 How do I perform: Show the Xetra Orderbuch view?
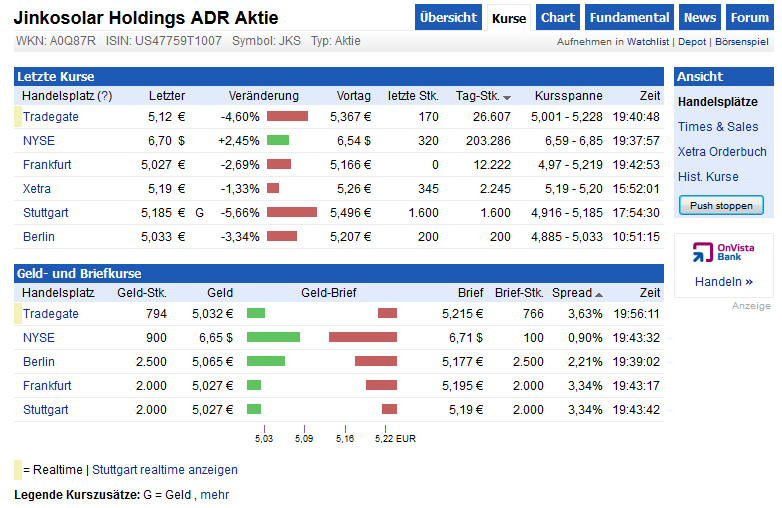[x=722, y=152]
